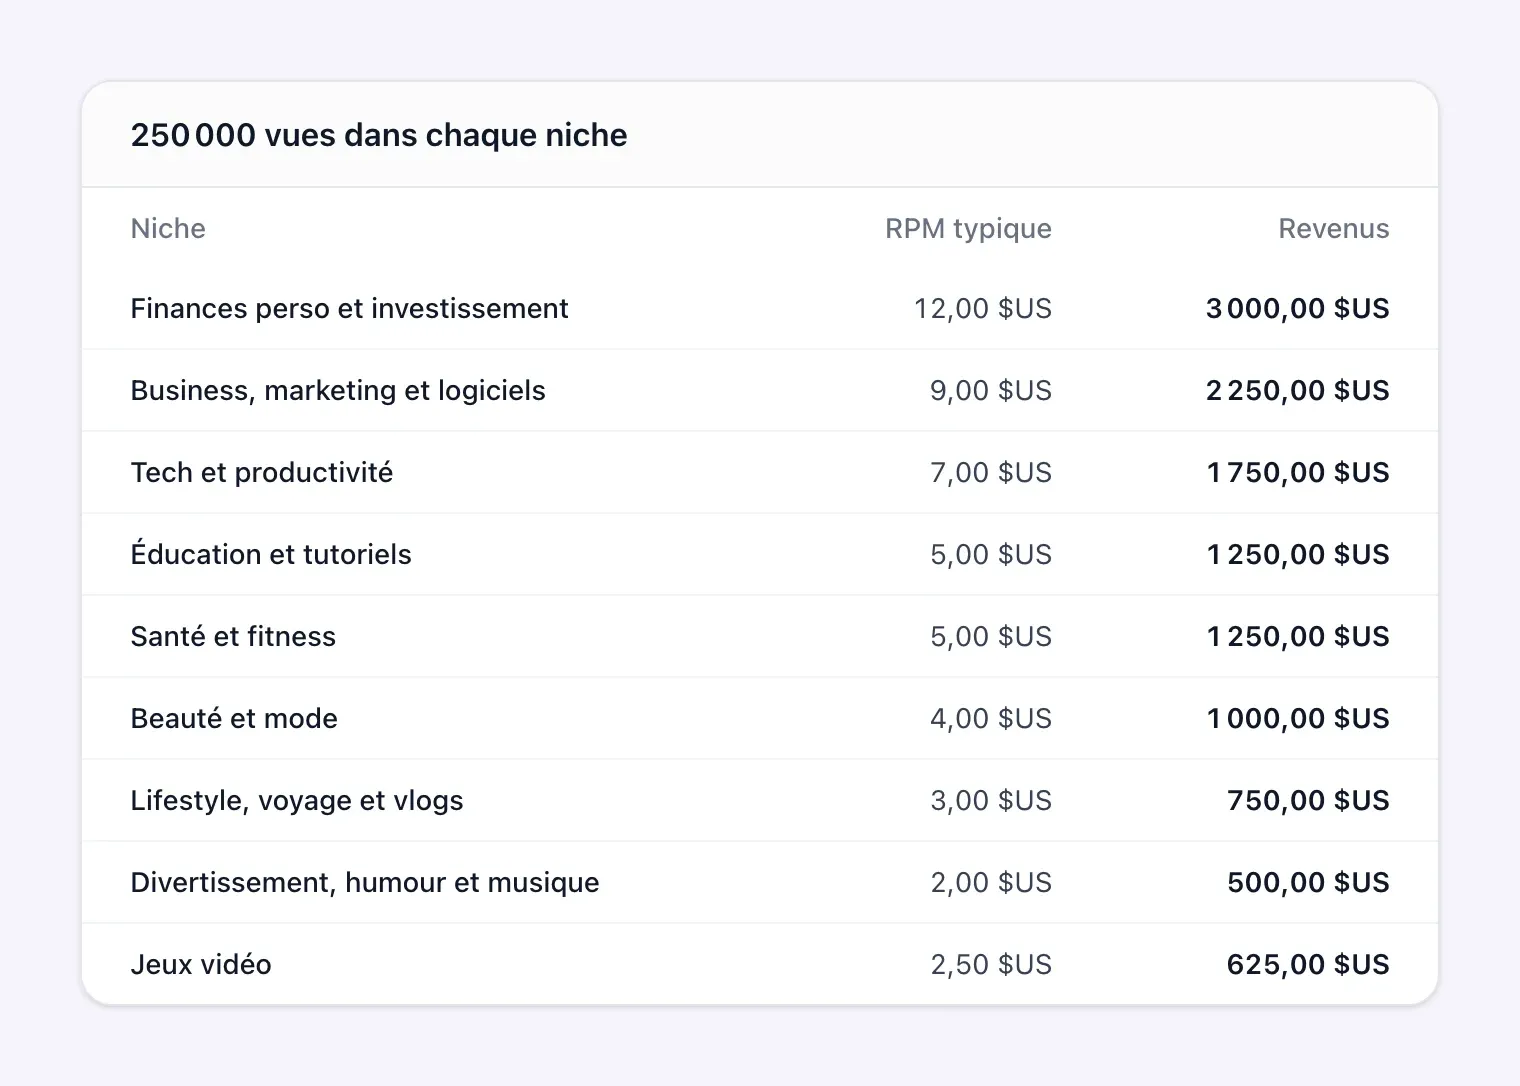1520x1086 pixels.
Task: Click the revenue for Santé et fitness
Action: [x=1298, y=636]
